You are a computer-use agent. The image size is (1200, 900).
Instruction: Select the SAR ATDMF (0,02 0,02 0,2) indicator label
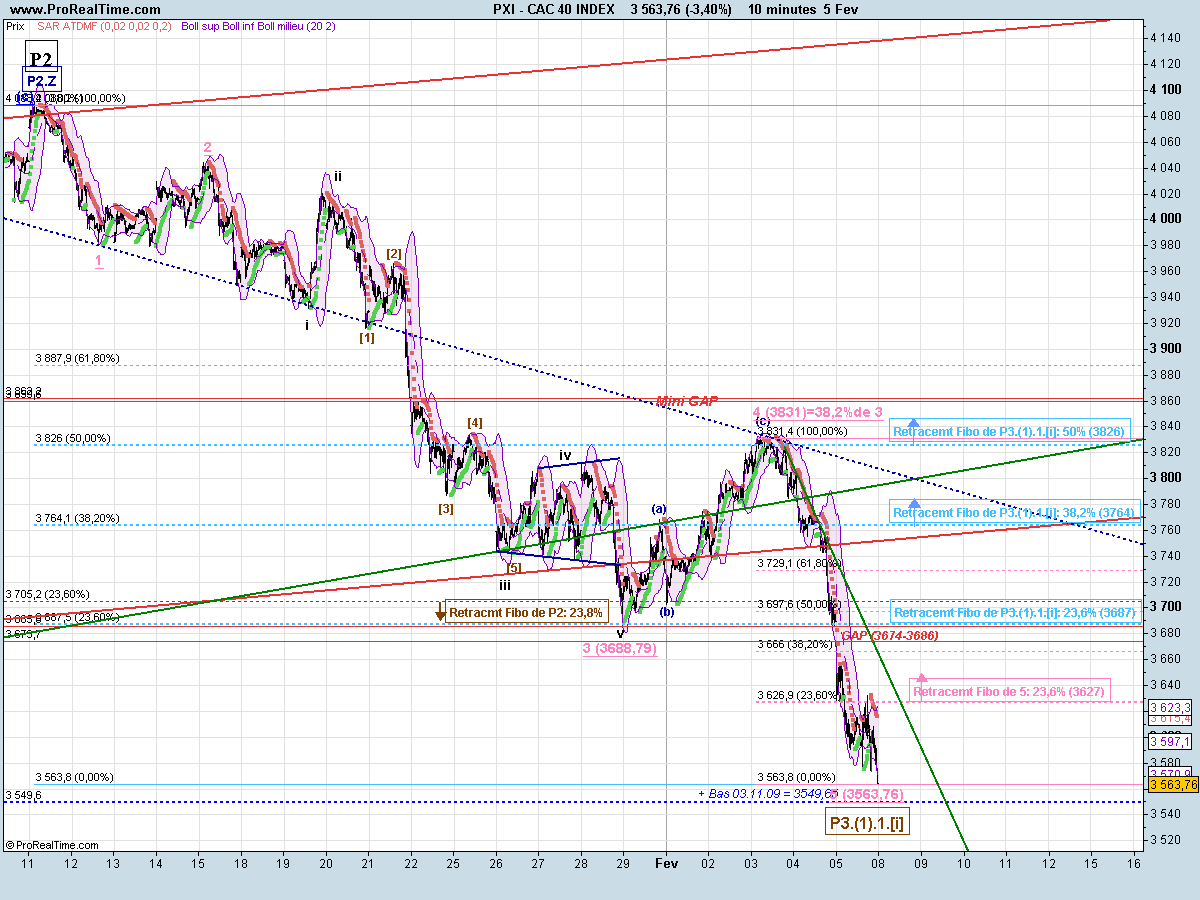pos(104,27)
